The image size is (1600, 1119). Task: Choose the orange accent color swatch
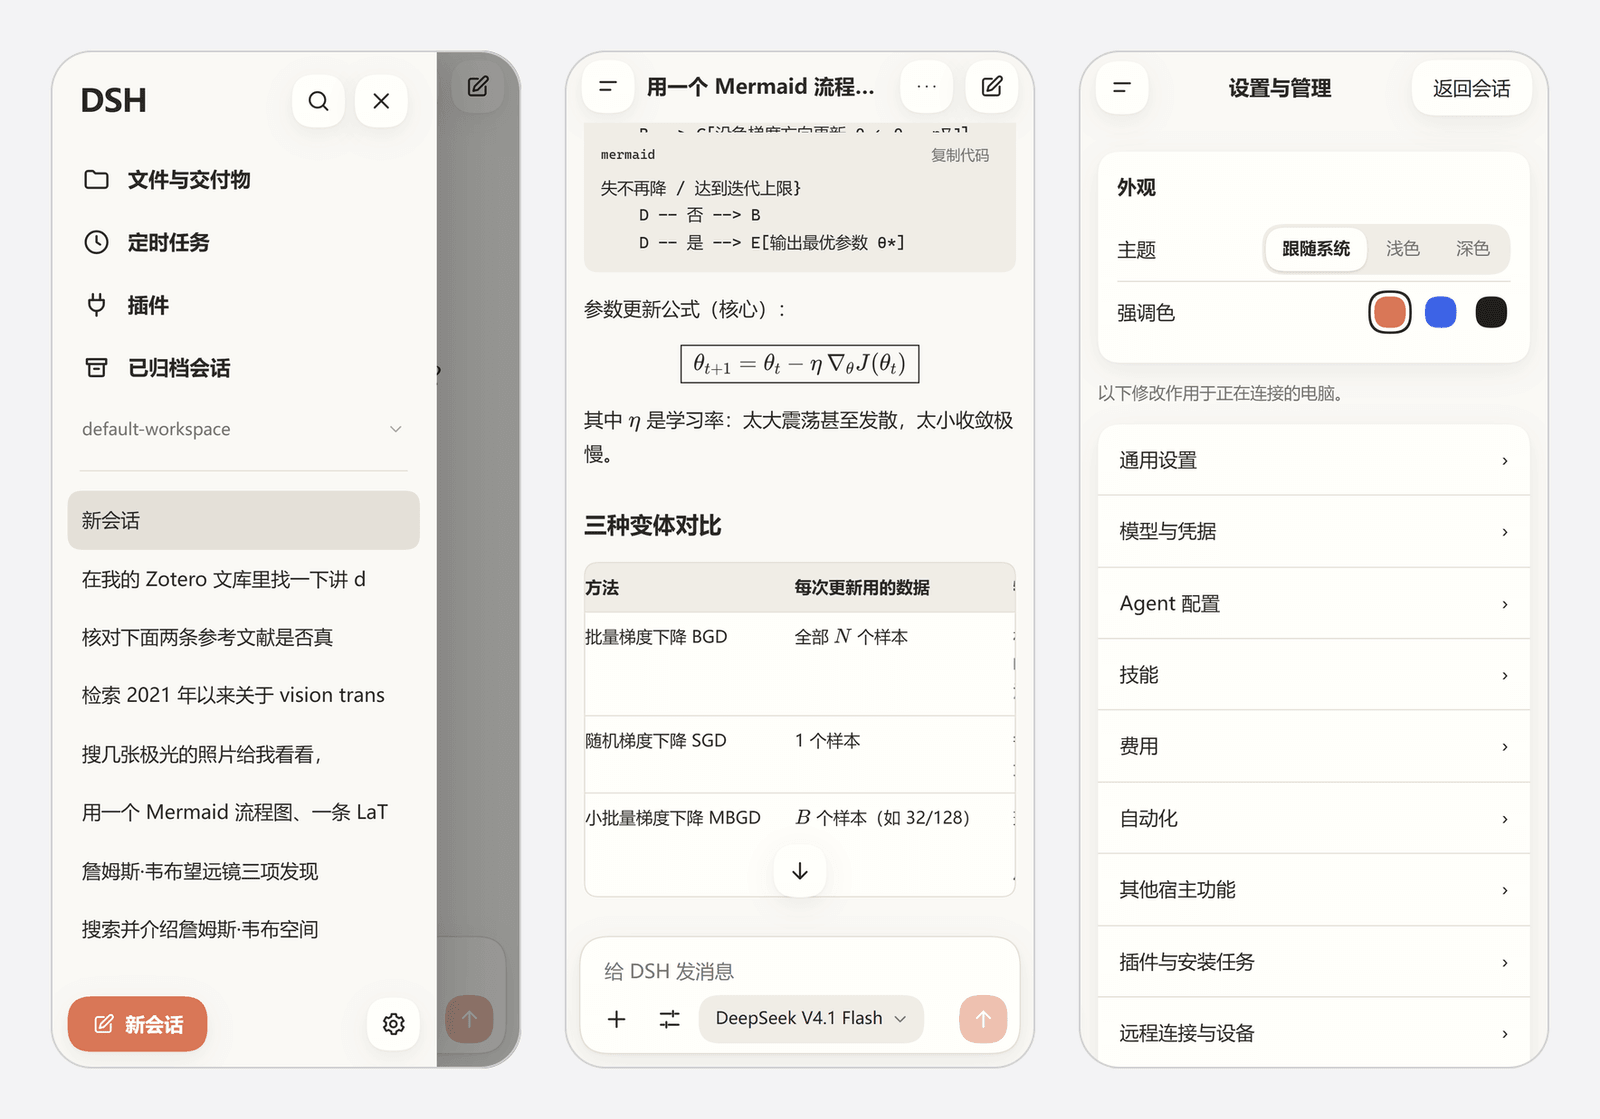click(1390, 313)
